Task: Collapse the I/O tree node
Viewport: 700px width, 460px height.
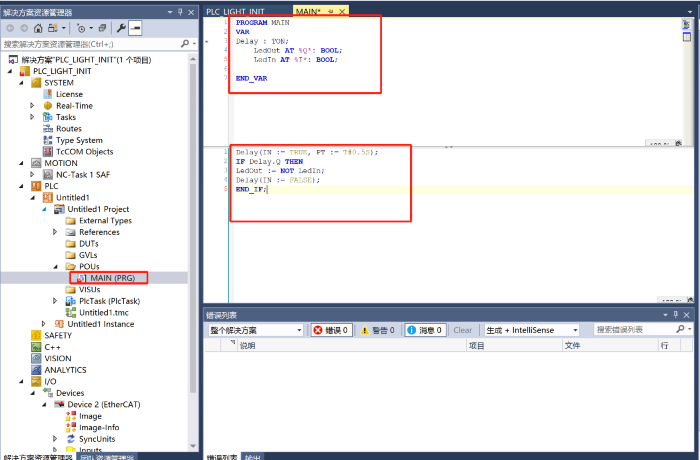Action: [21, 381]
